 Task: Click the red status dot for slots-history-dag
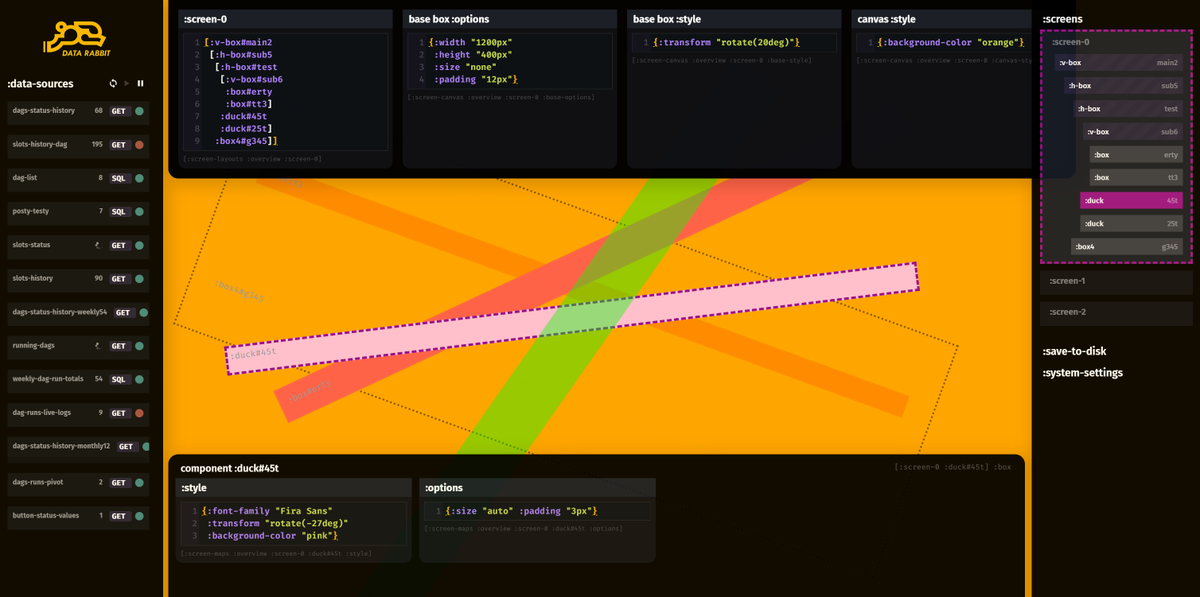139,145
